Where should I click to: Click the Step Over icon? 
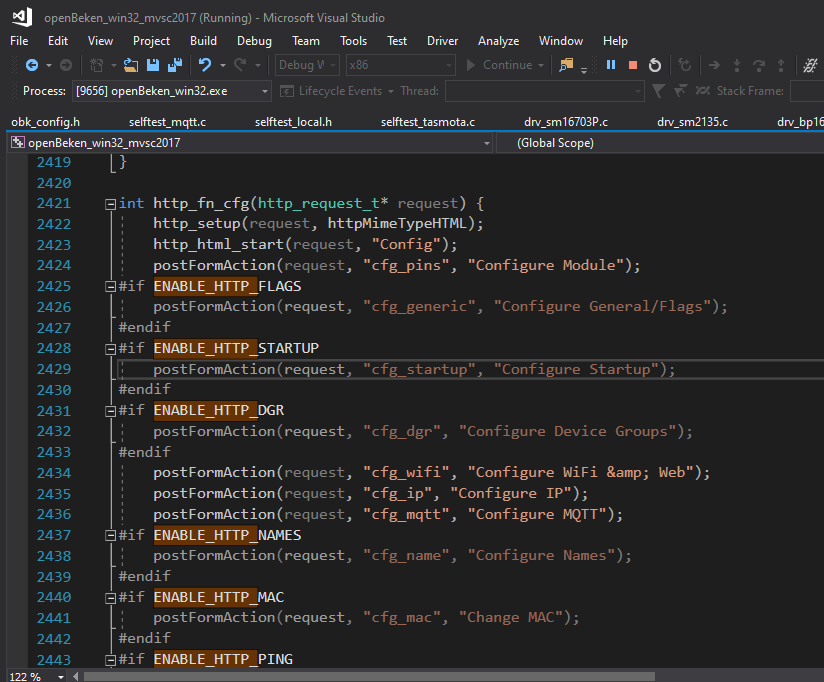click(x=759, y=65)
